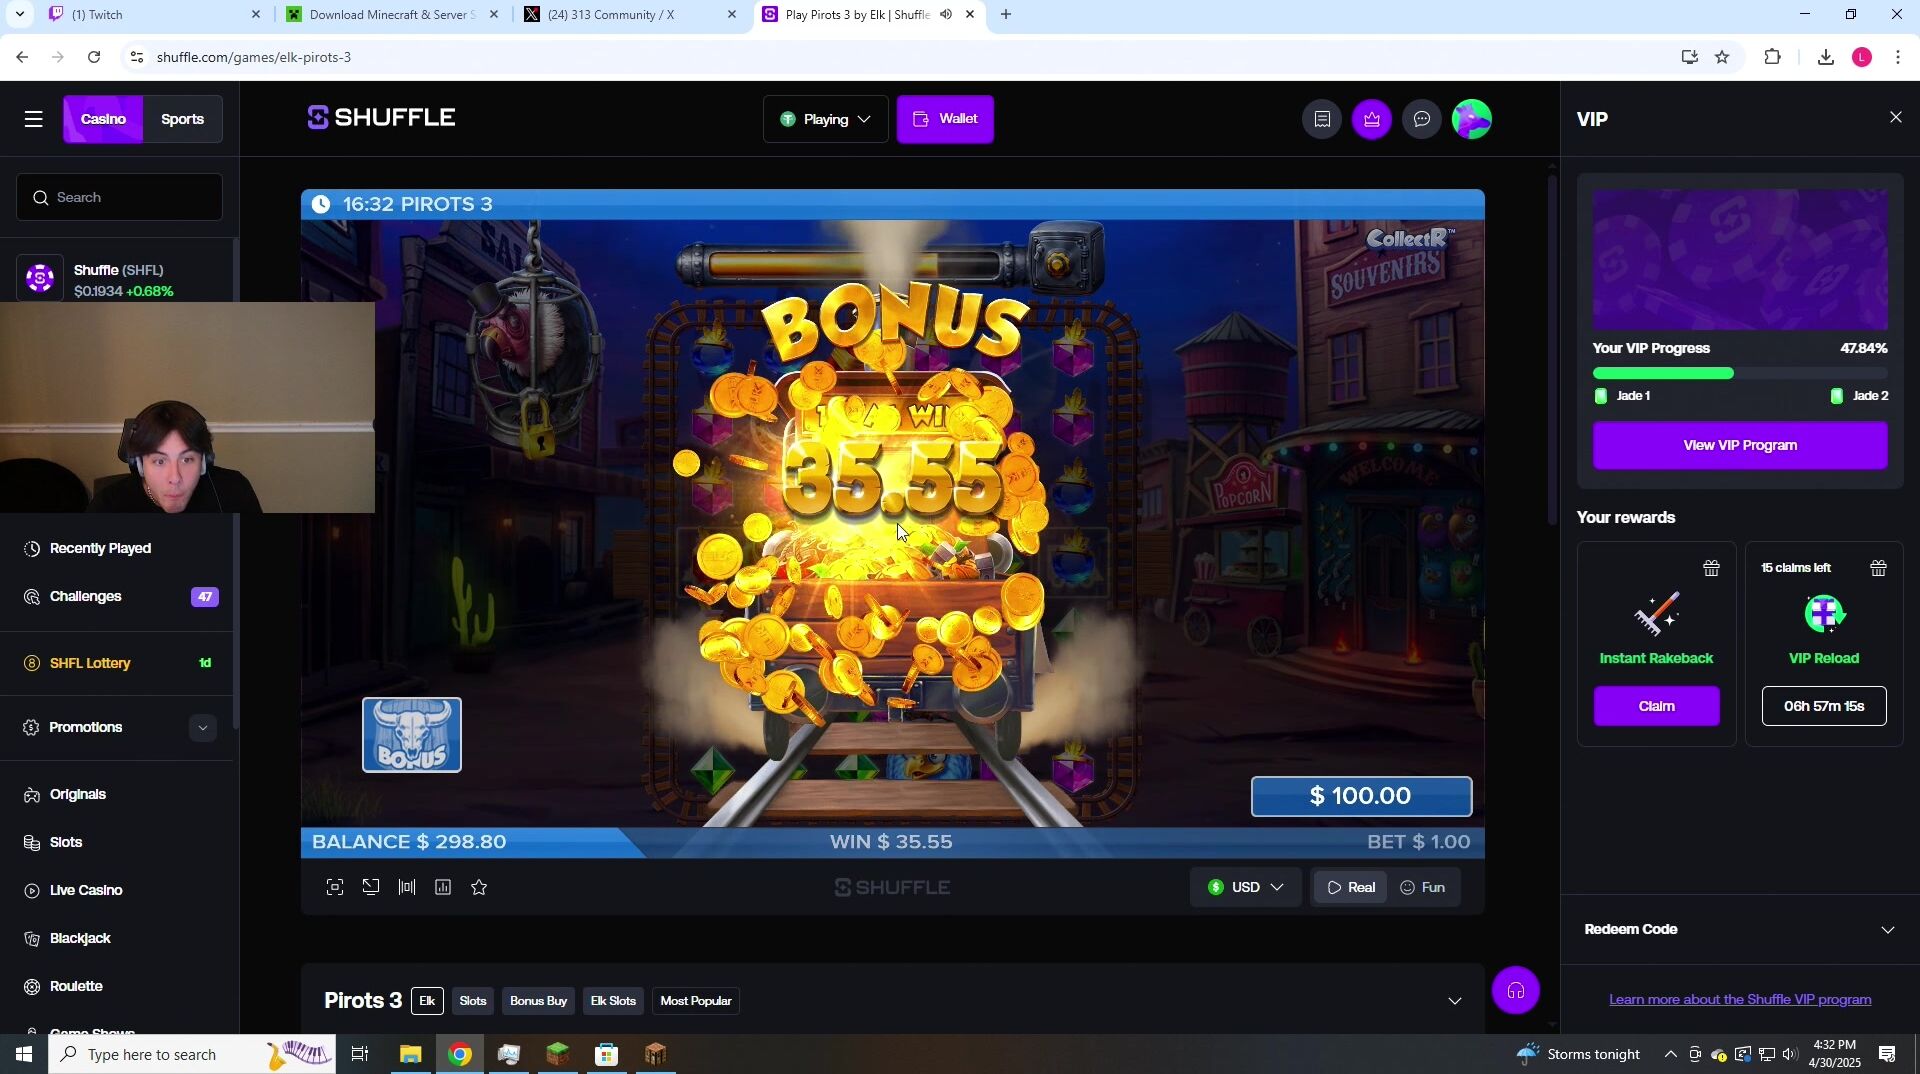Click the $100.00 bonus price display
Screen dimensions: 1920x1074
tap(1361, 797)
